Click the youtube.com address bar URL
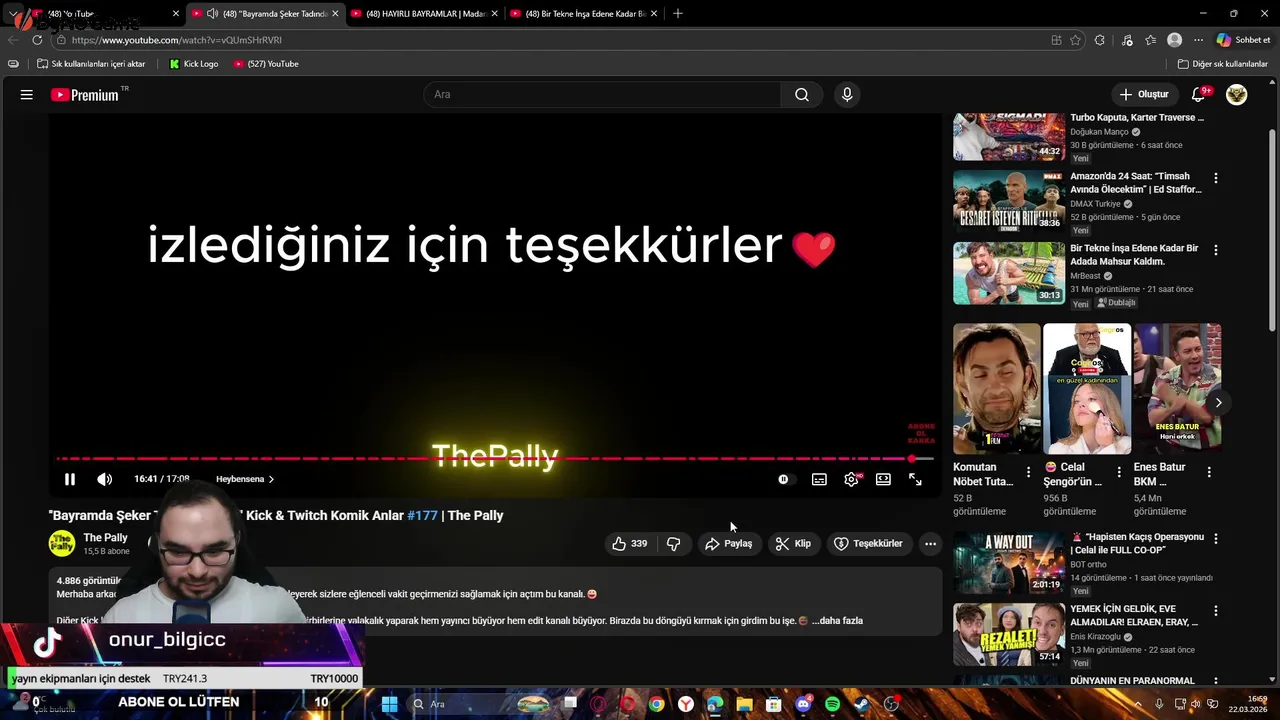This screenshot has width=1280, height=720. coord(177,40)
